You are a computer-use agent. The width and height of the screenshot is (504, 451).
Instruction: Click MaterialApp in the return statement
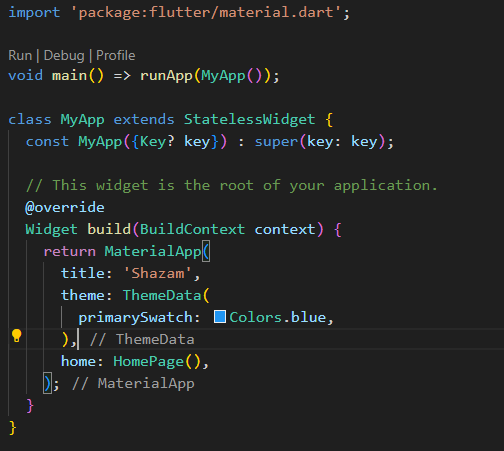(153, 251)
